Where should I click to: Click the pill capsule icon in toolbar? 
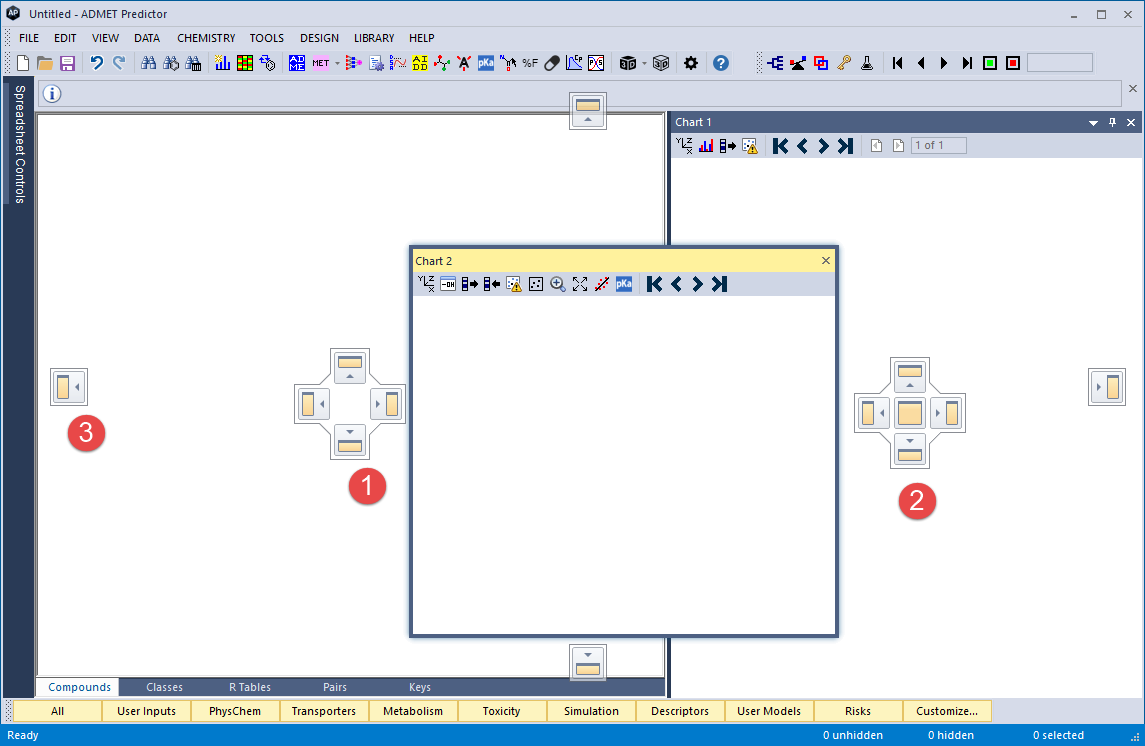(x=552, y=63)
